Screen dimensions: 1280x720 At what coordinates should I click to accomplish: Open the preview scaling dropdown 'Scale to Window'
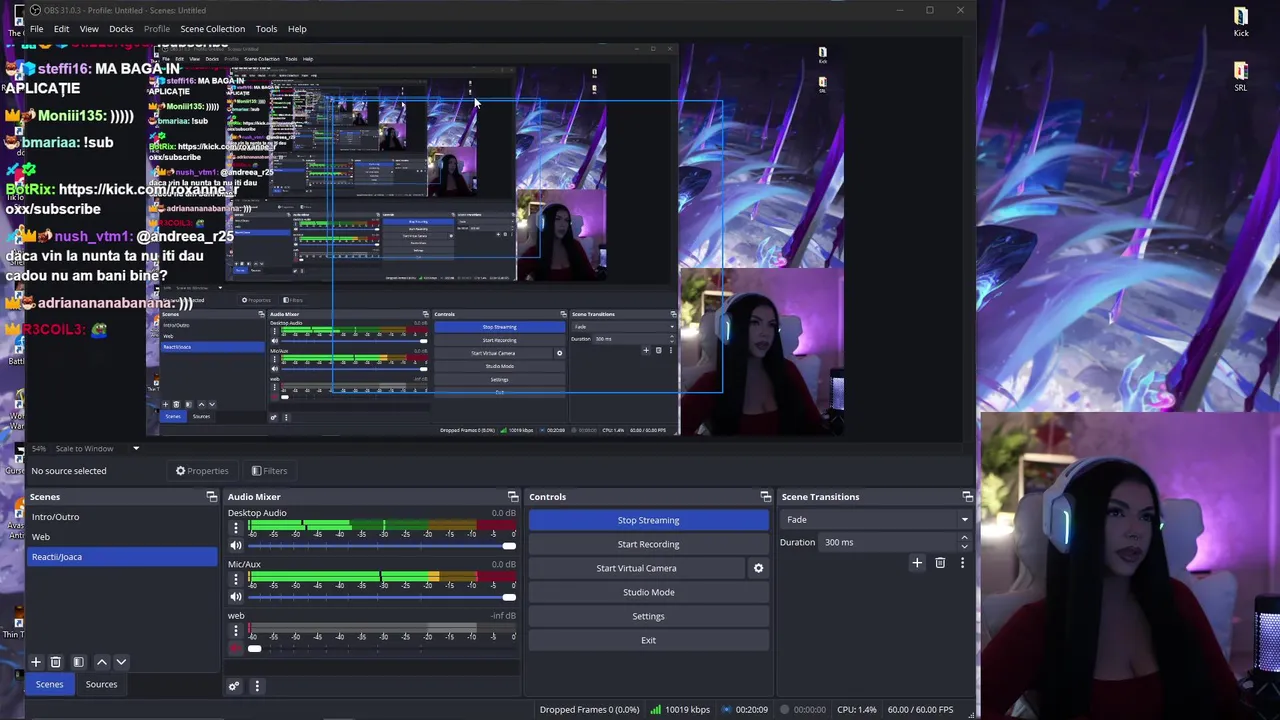97,448
